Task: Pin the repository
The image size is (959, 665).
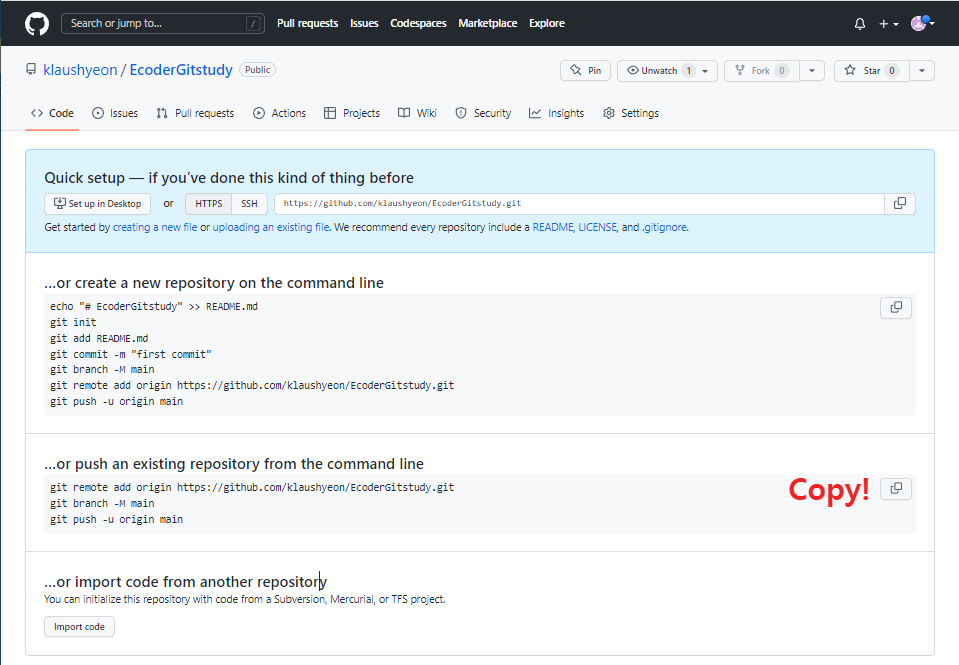Action: (585, 70)
